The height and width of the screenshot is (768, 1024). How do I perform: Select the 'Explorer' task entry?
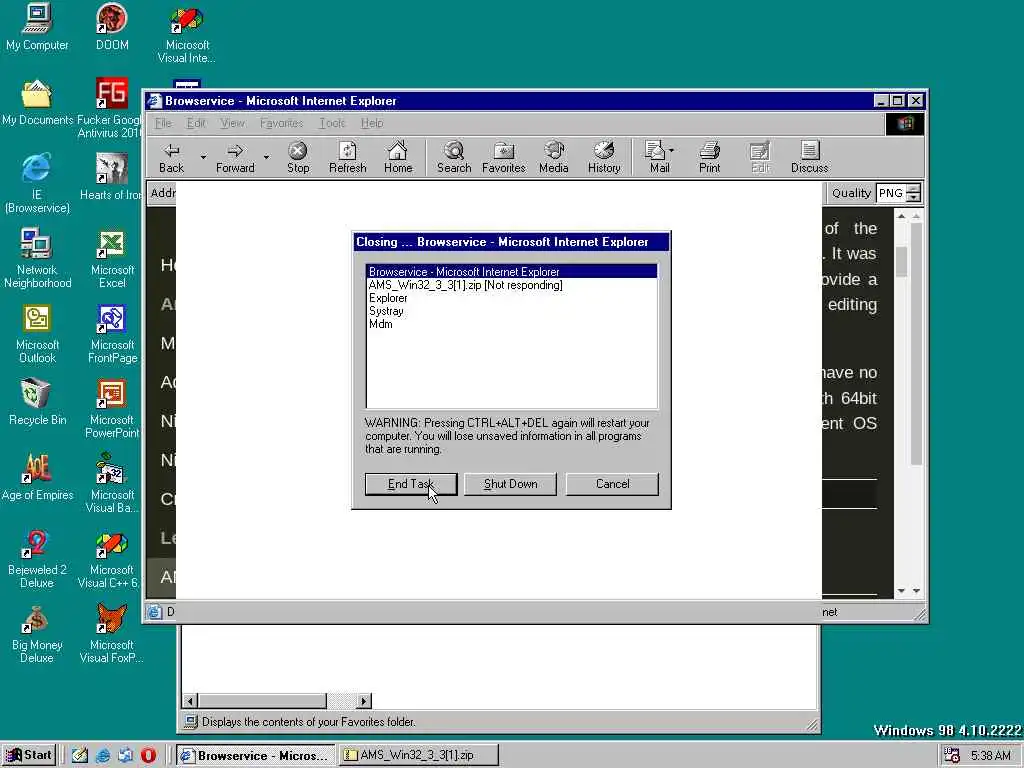512,298
